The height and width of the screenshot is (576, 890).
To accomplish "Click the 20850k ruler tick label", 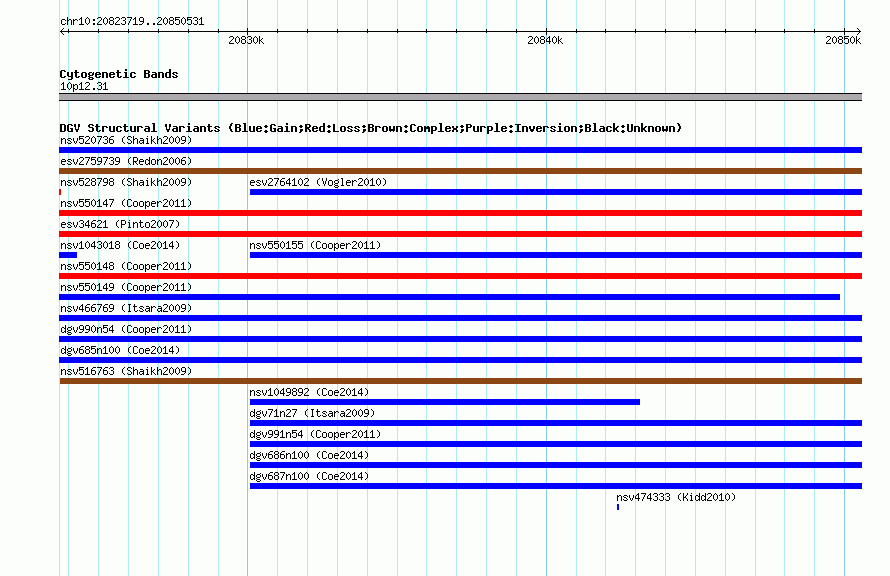I will [843, 40].
